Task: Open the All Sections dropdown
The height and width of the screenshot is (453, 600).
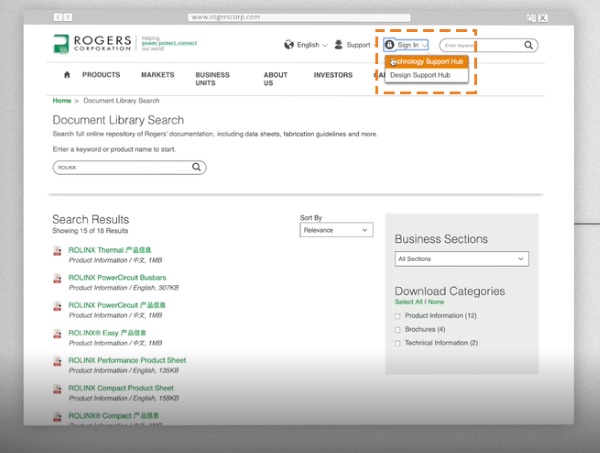Action: click(461, 259)
